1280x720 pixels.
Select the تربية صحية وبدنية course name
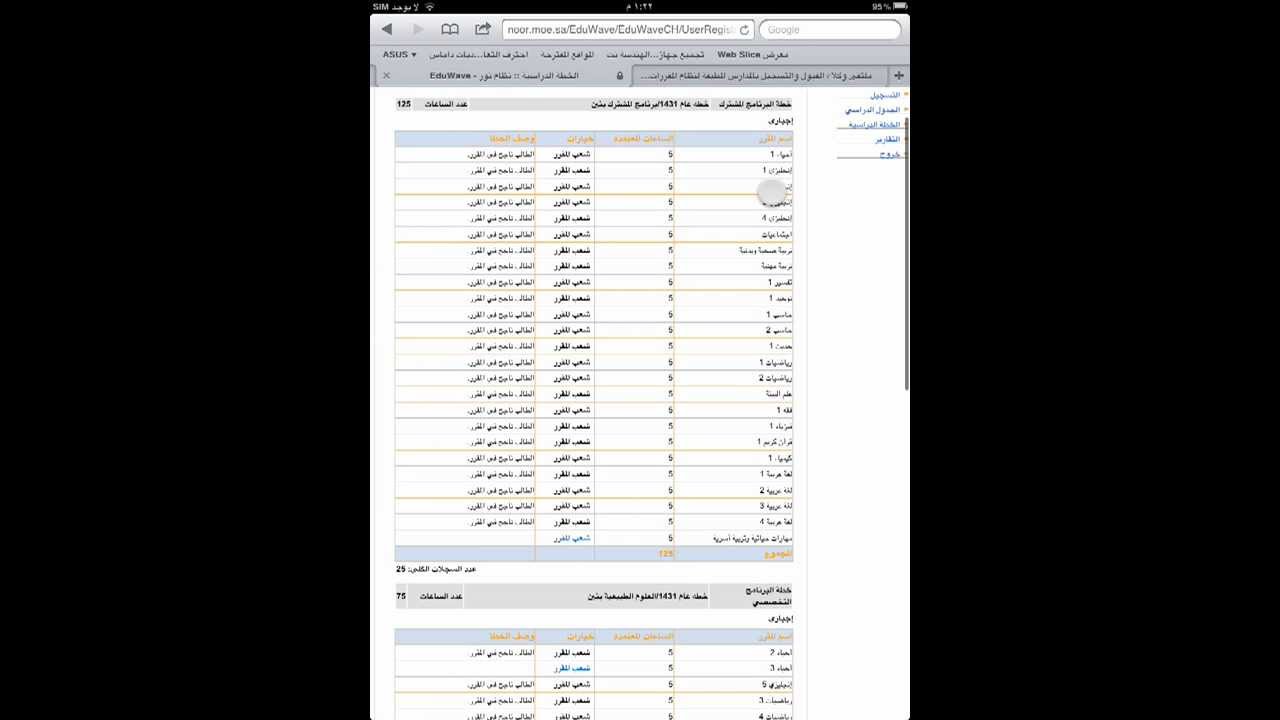coord(766,250)
